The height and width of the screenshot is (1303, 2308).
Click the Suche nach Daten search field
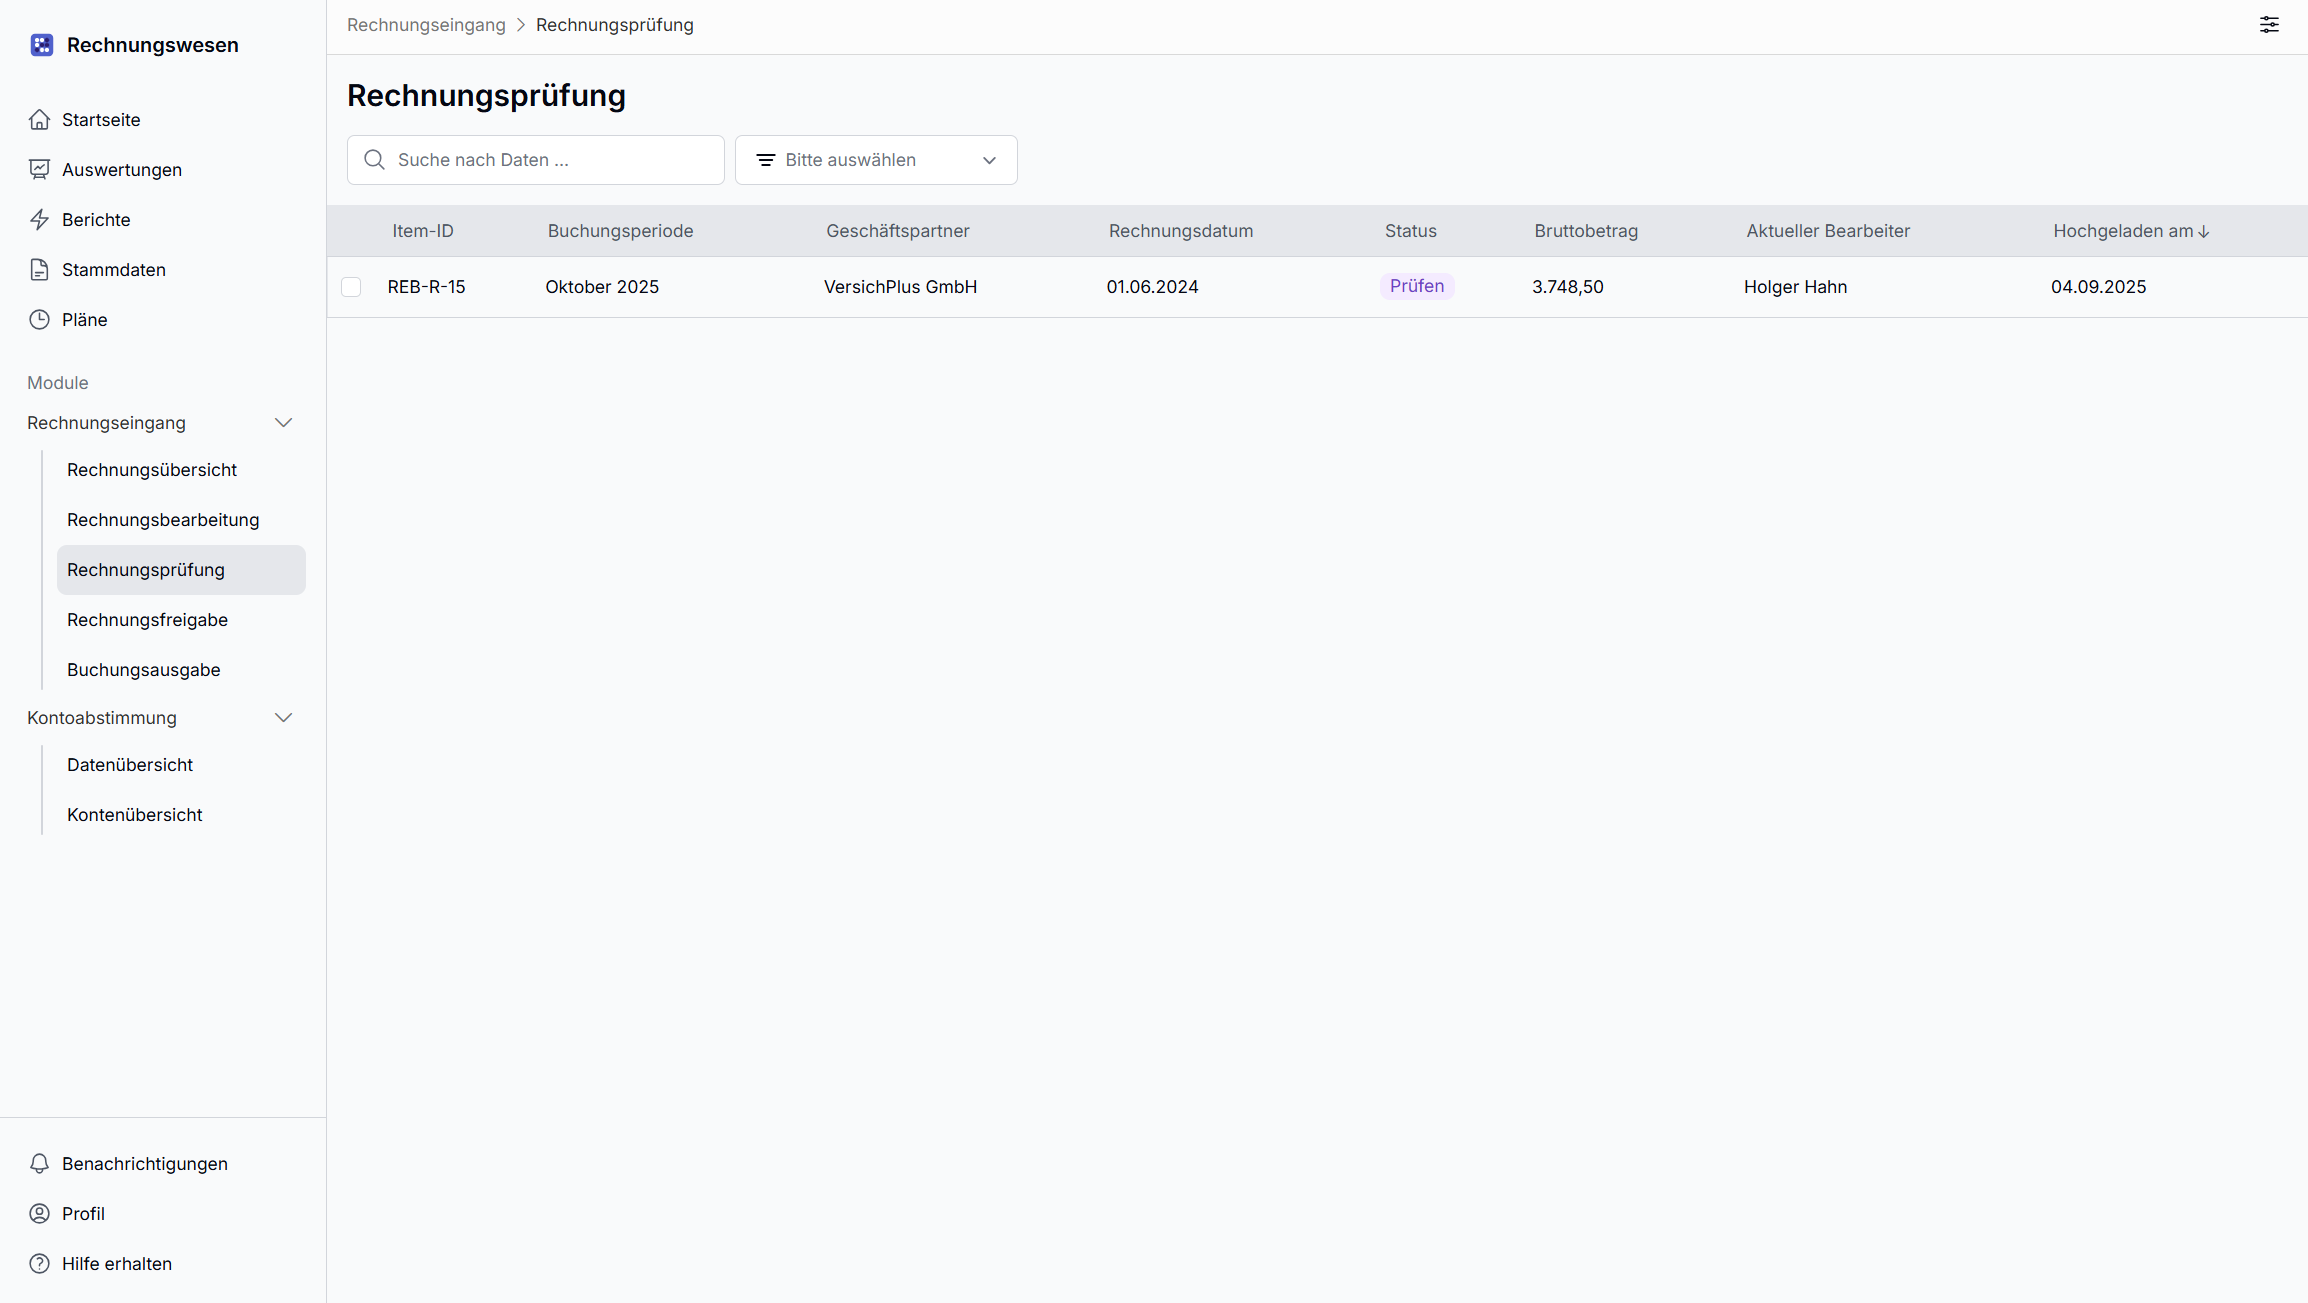tap(550, 160)
